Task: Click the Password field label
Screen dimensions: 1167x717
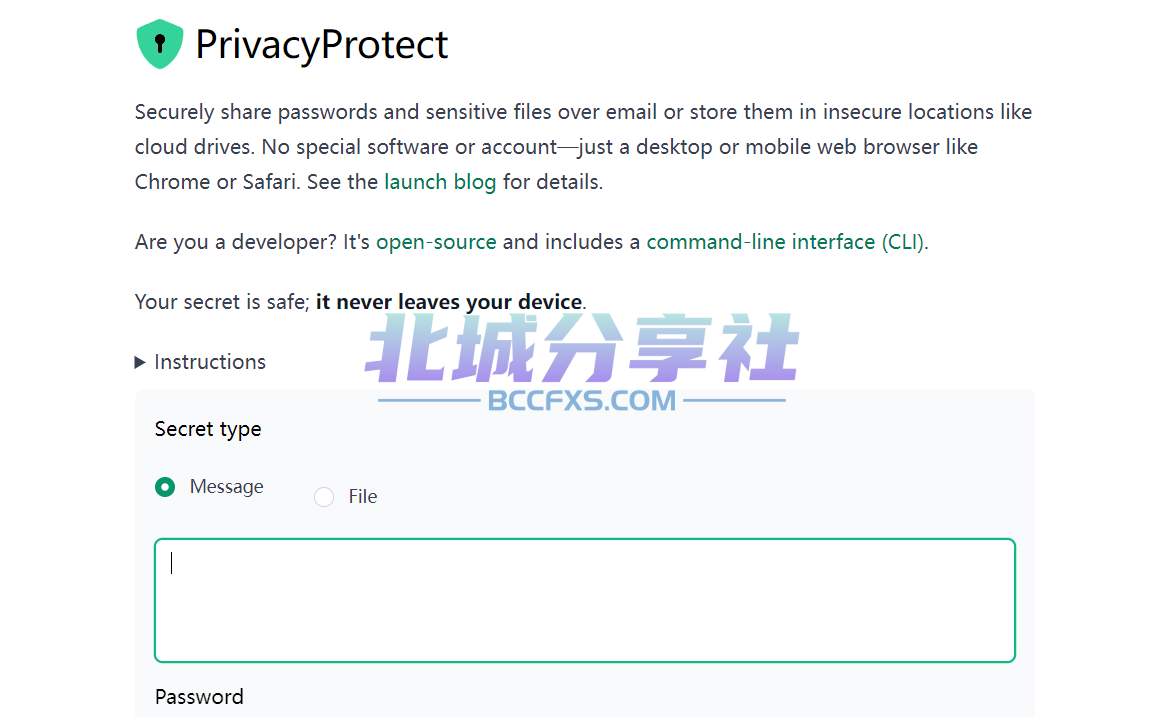Action: [199, 697]
